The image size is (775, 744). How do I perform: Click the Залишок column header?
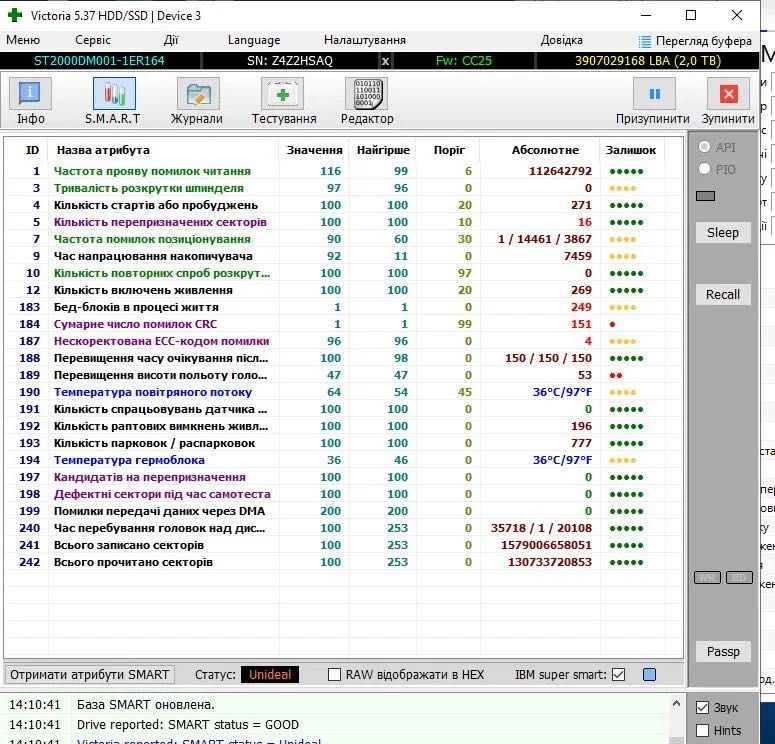[x=631, y=150]
